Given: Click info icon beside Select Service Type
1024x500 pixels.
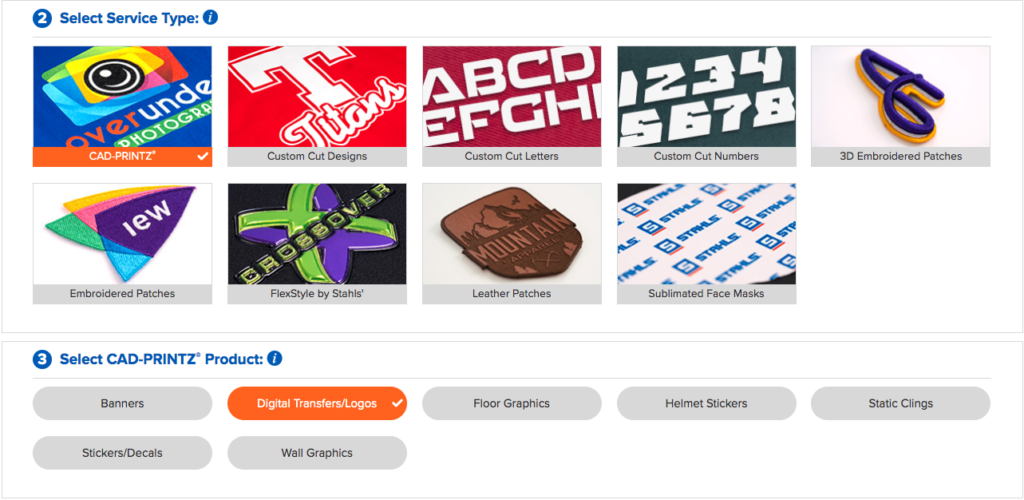Looking at the screenshot, I should coord(210,18).
